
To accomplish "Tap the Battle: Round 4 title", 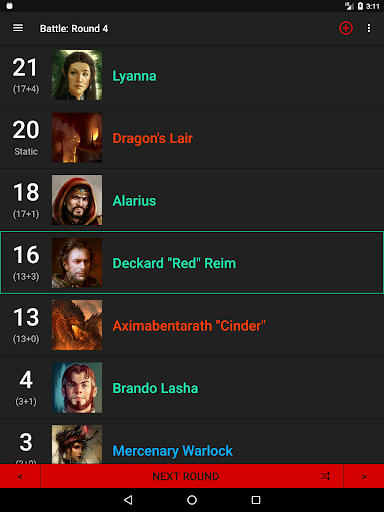I will (74, 29).
